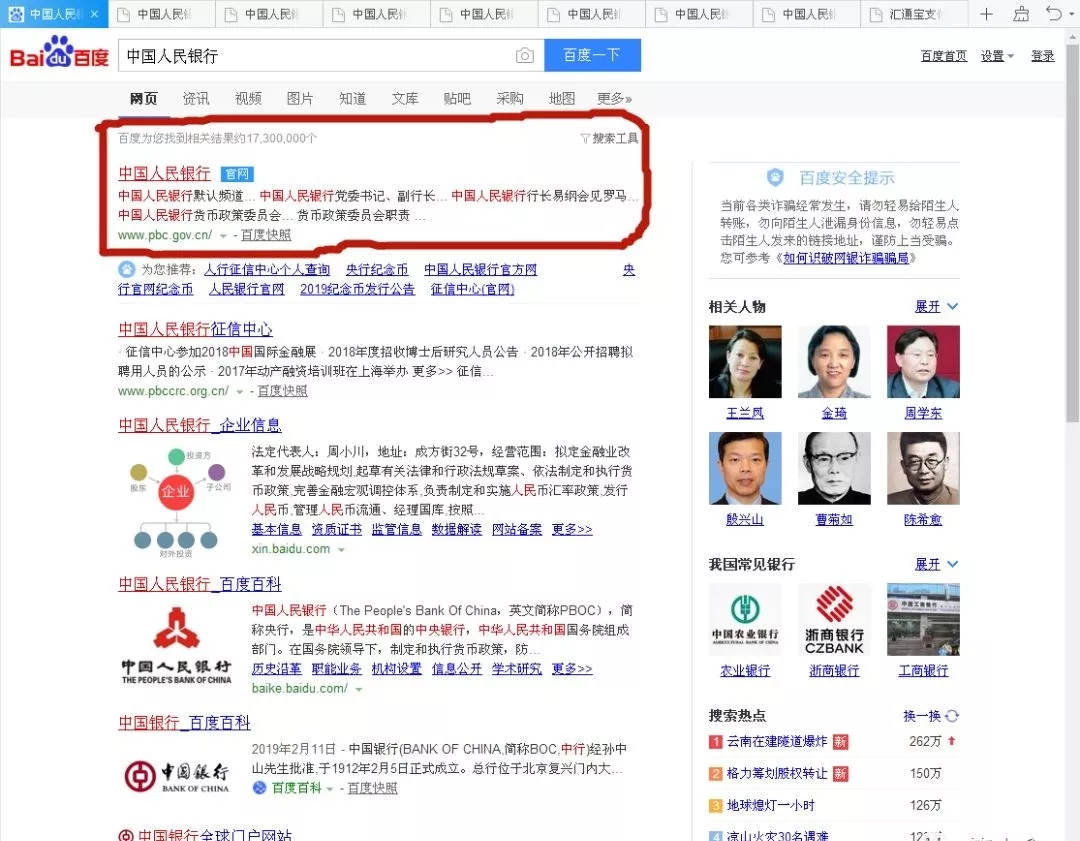Click 人行征信中心个人查询 recommendation
Image resolution: width=1080 pixels, height=841 pixels.
pos(267,269)
